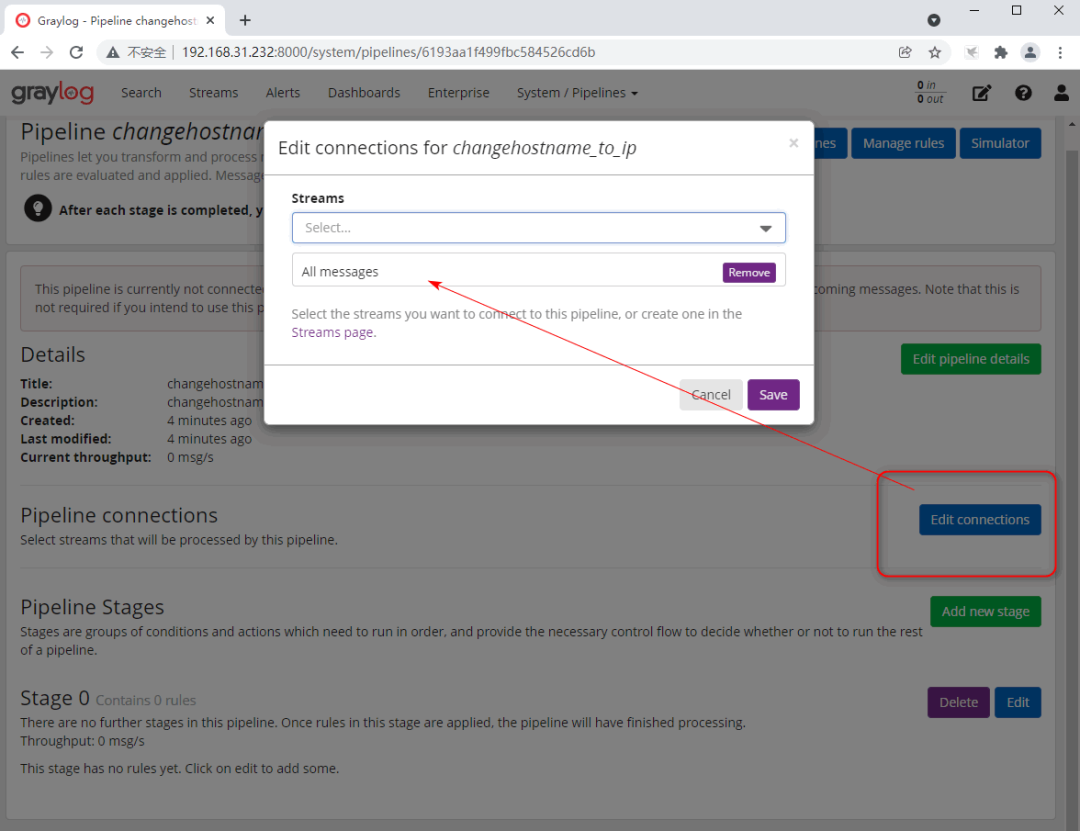The image size is (1080, 831).
Task: Click the browser reload icon
Action: tap(76, 52)
